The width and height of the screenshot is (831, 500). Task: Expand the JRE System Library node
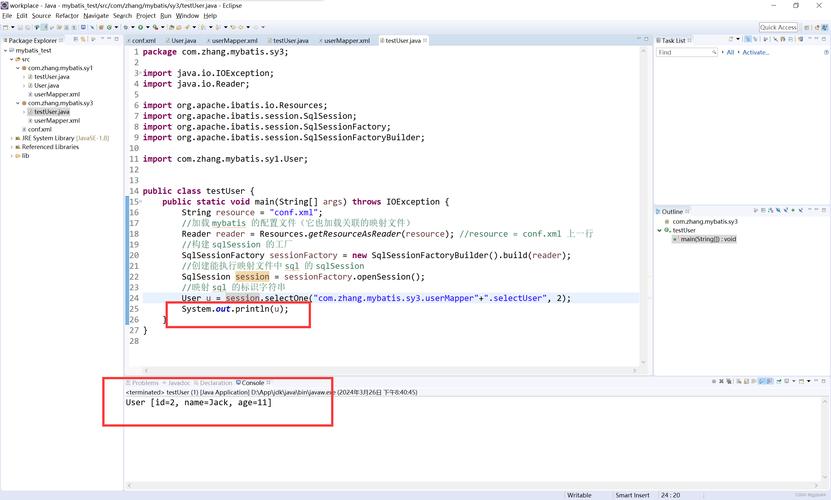pyautogui.click(x=13, y=138)
